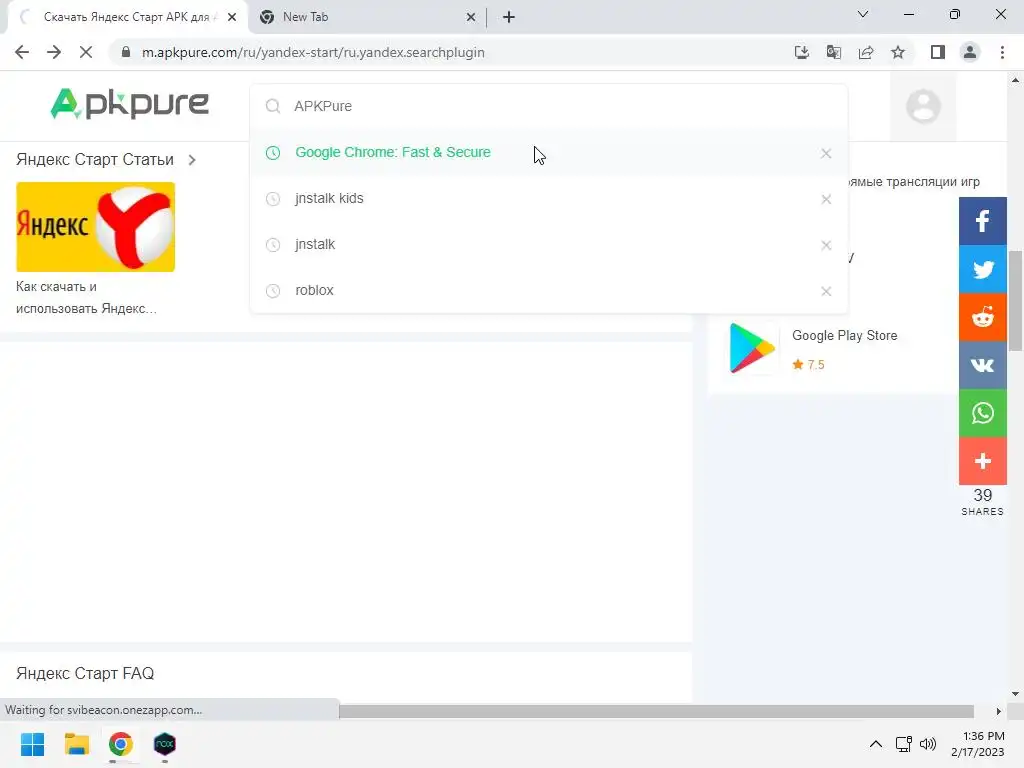Bookmark this tab with star icon
The height and width of the screenshot is (768, 1024).
pos(898,52)
